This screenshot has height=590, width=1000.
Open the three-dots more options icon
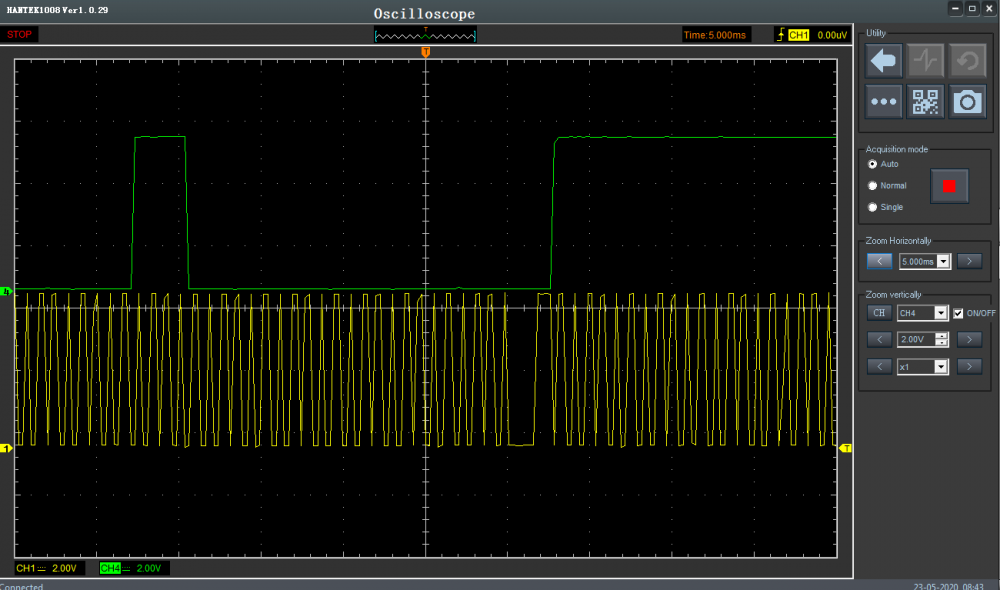884,102
